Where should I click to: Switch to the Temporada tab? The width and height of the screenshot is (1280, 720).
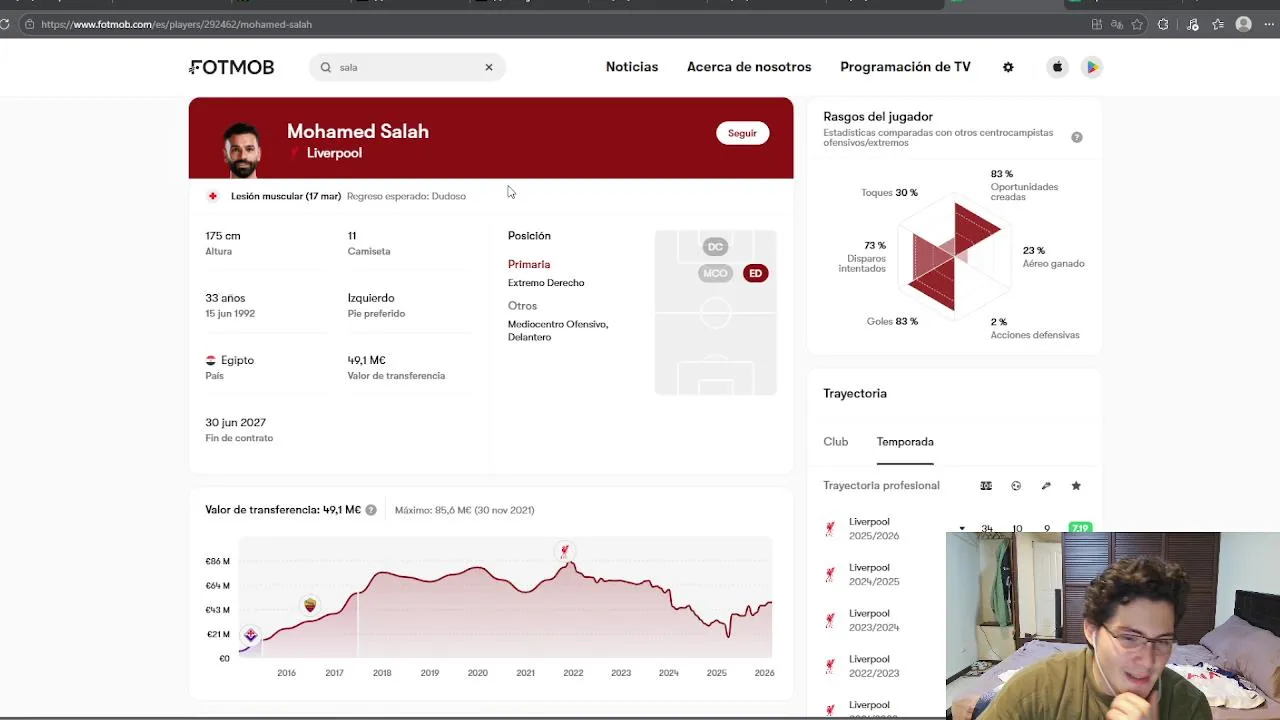point(905,442)
